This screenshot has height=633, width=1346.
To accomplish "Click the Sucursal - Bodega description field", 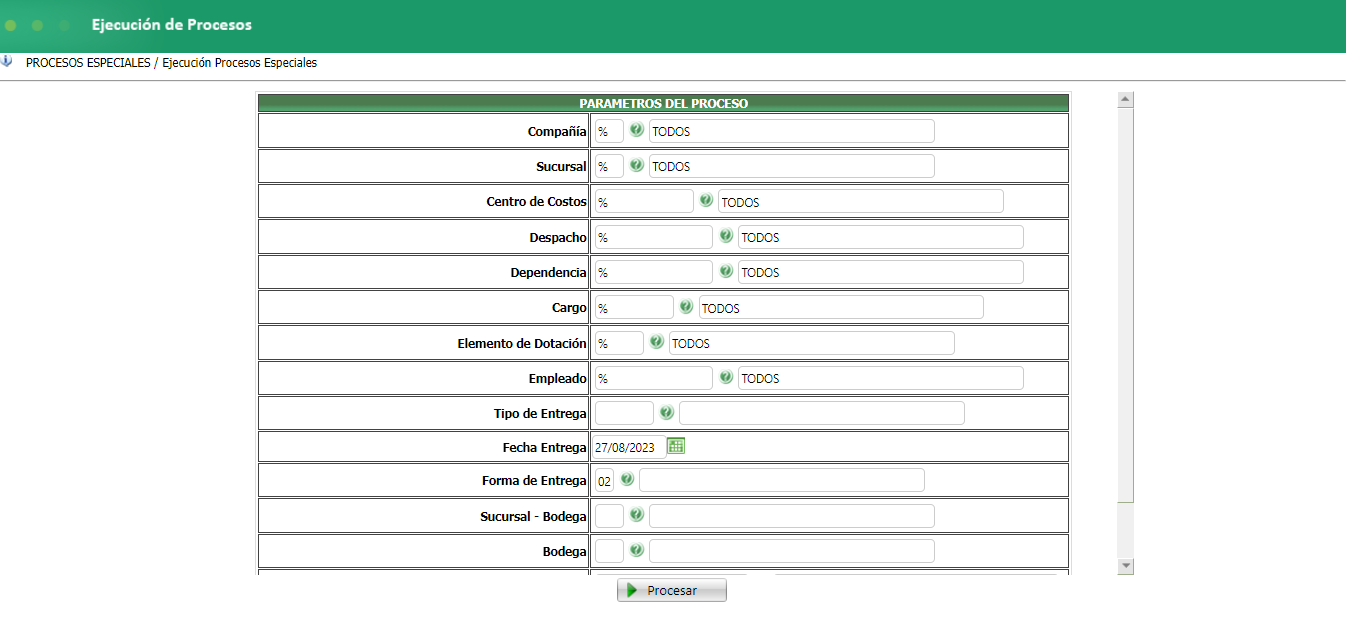I will click(792, 516).
